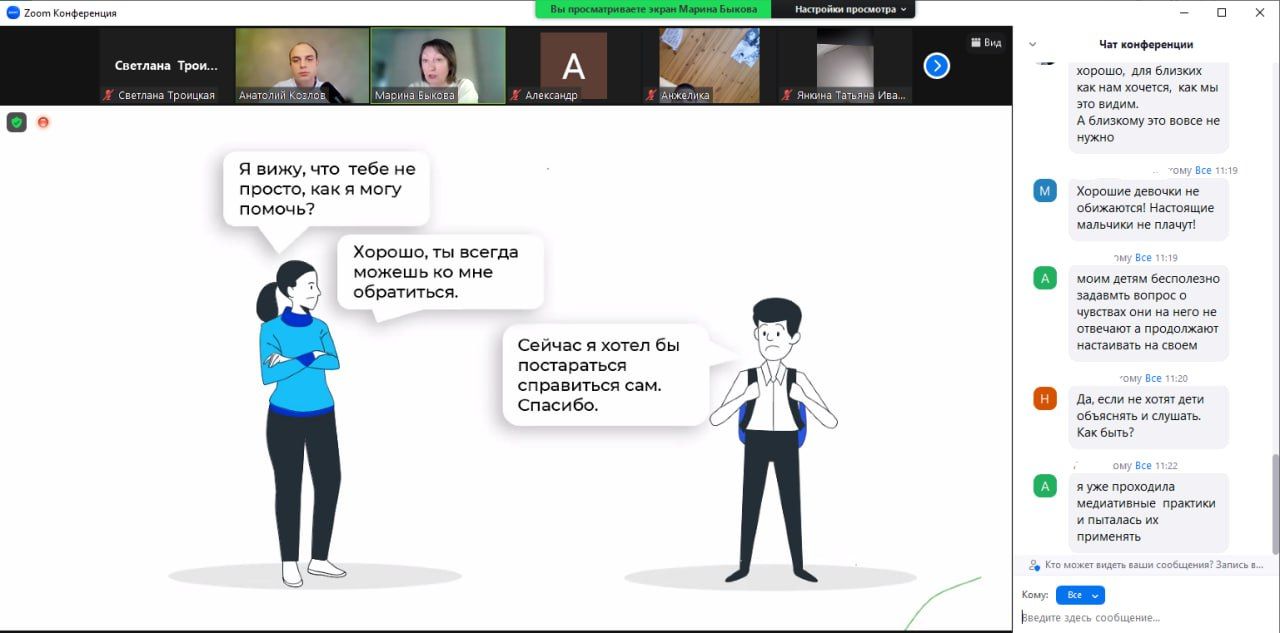The image size is (1280, 633).
Task: Collapse chat panel using header chevron
Action: click(1033, 44)
